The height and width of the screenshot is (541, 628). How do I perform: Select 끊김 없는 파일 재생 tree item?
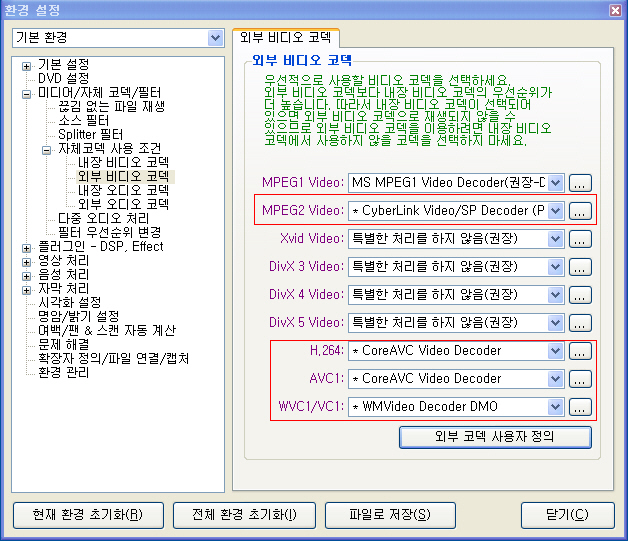pyautogui.click(x=111, y=106)
